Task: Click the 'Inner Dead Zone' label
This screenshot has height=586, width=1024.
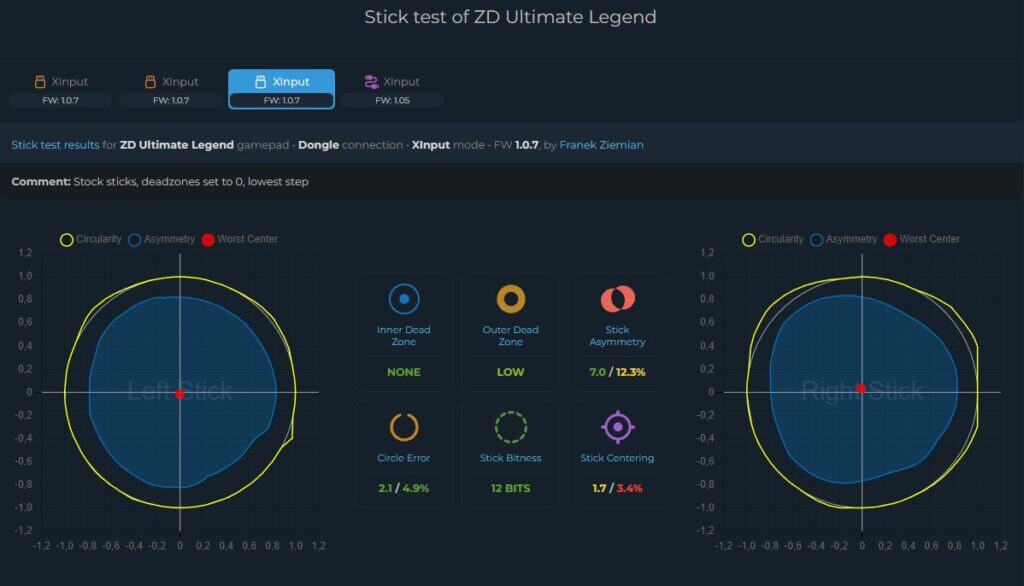Action: click(404, 336)
